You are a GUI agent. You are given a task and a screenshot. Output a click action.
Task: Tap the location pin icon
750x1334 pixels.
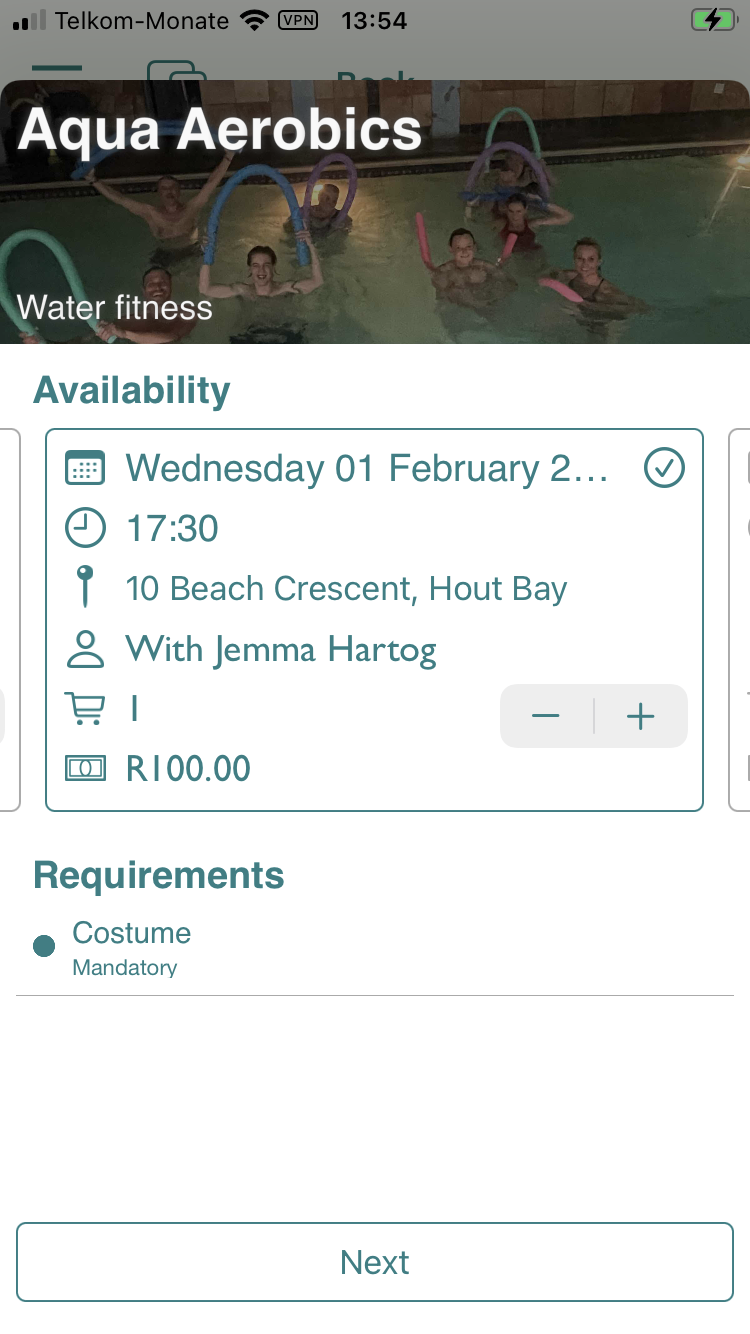click(85, 587)
